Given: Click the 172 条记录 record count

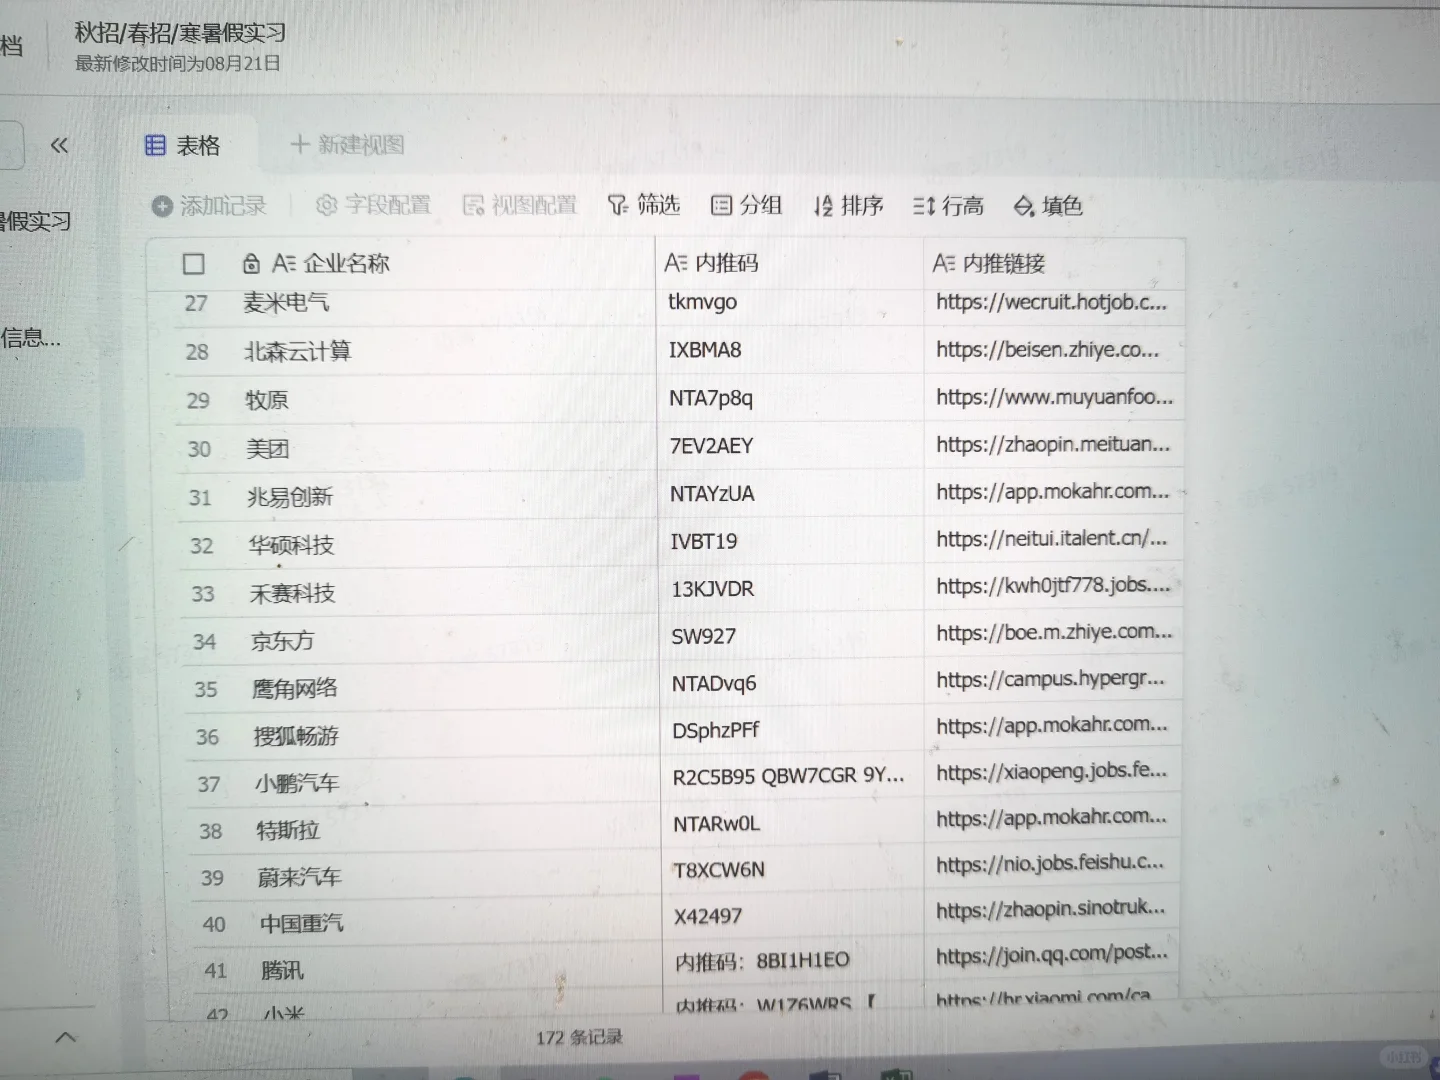Looking at the screenshot, I should [579, 1038].
